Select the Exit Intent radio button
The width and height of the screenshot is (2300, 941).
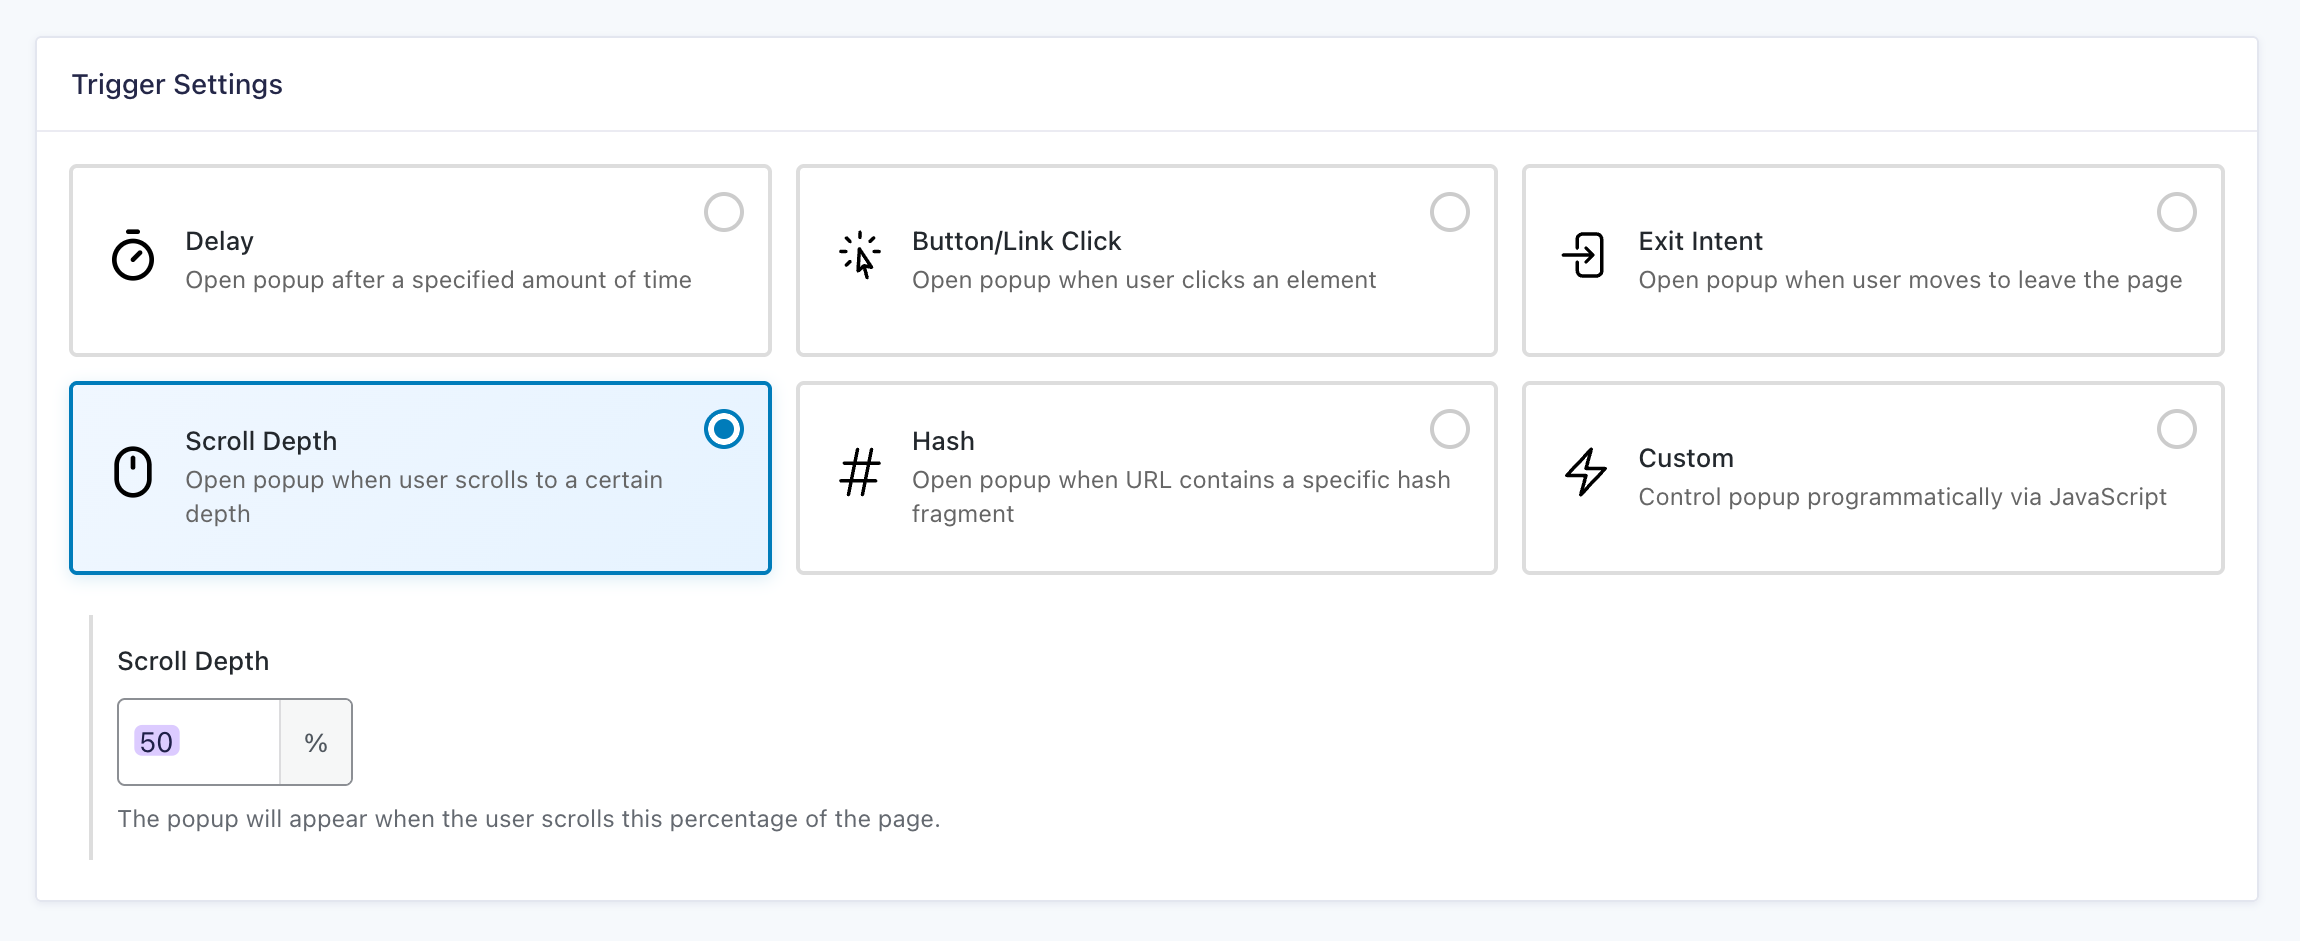(2176, 212)
